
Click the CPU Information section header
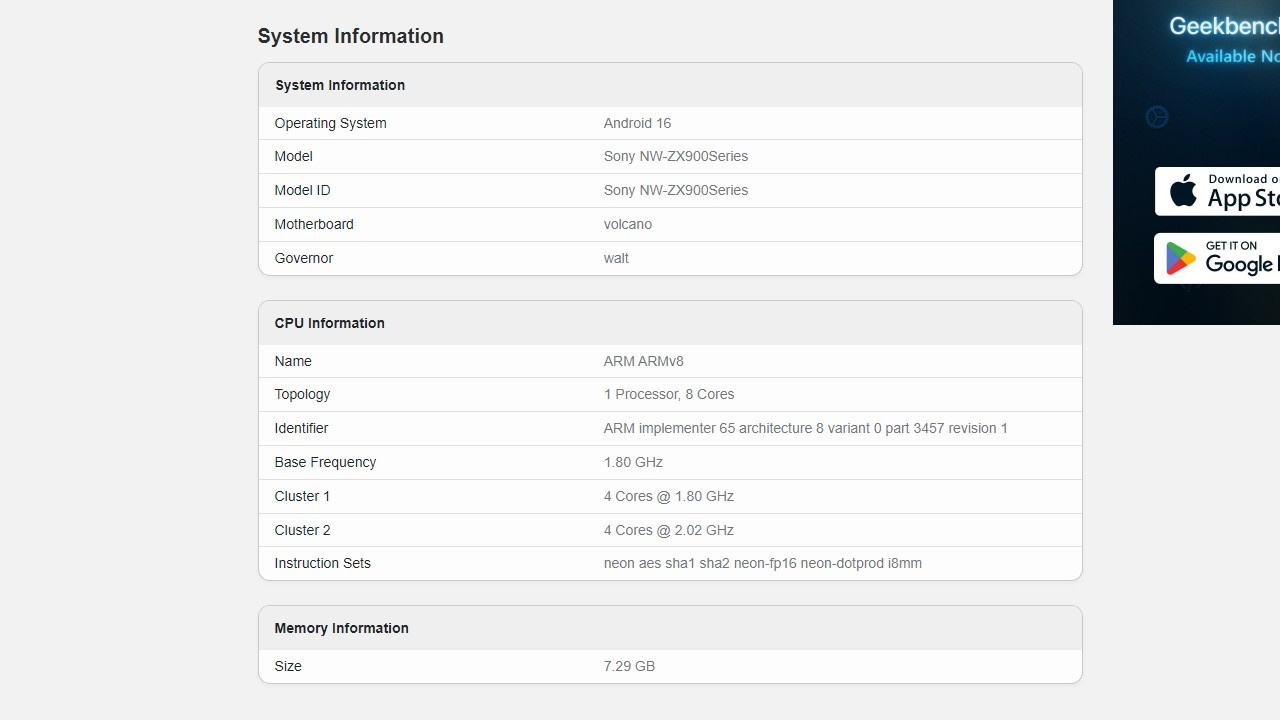[x=330, y=323]
